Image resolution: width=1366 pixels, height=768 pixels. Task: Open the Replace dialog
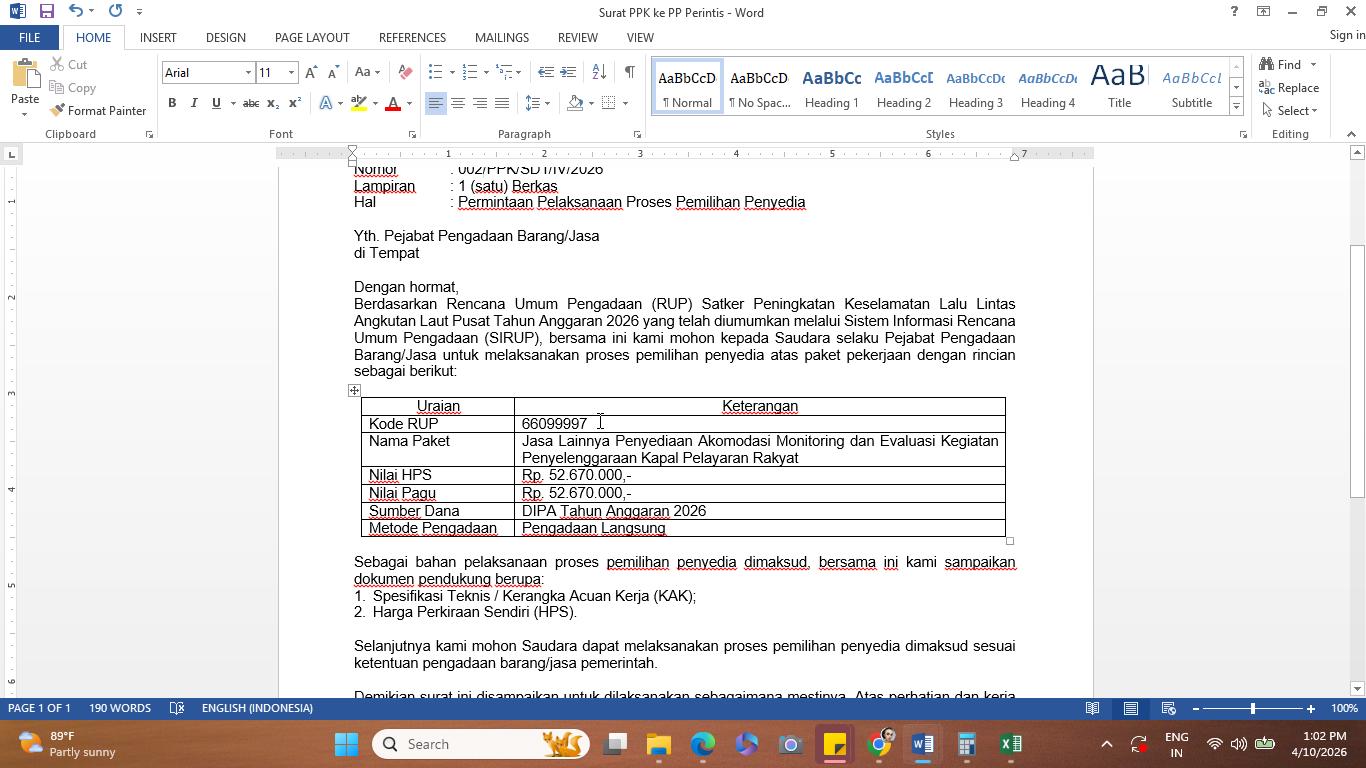[1290, 88]
